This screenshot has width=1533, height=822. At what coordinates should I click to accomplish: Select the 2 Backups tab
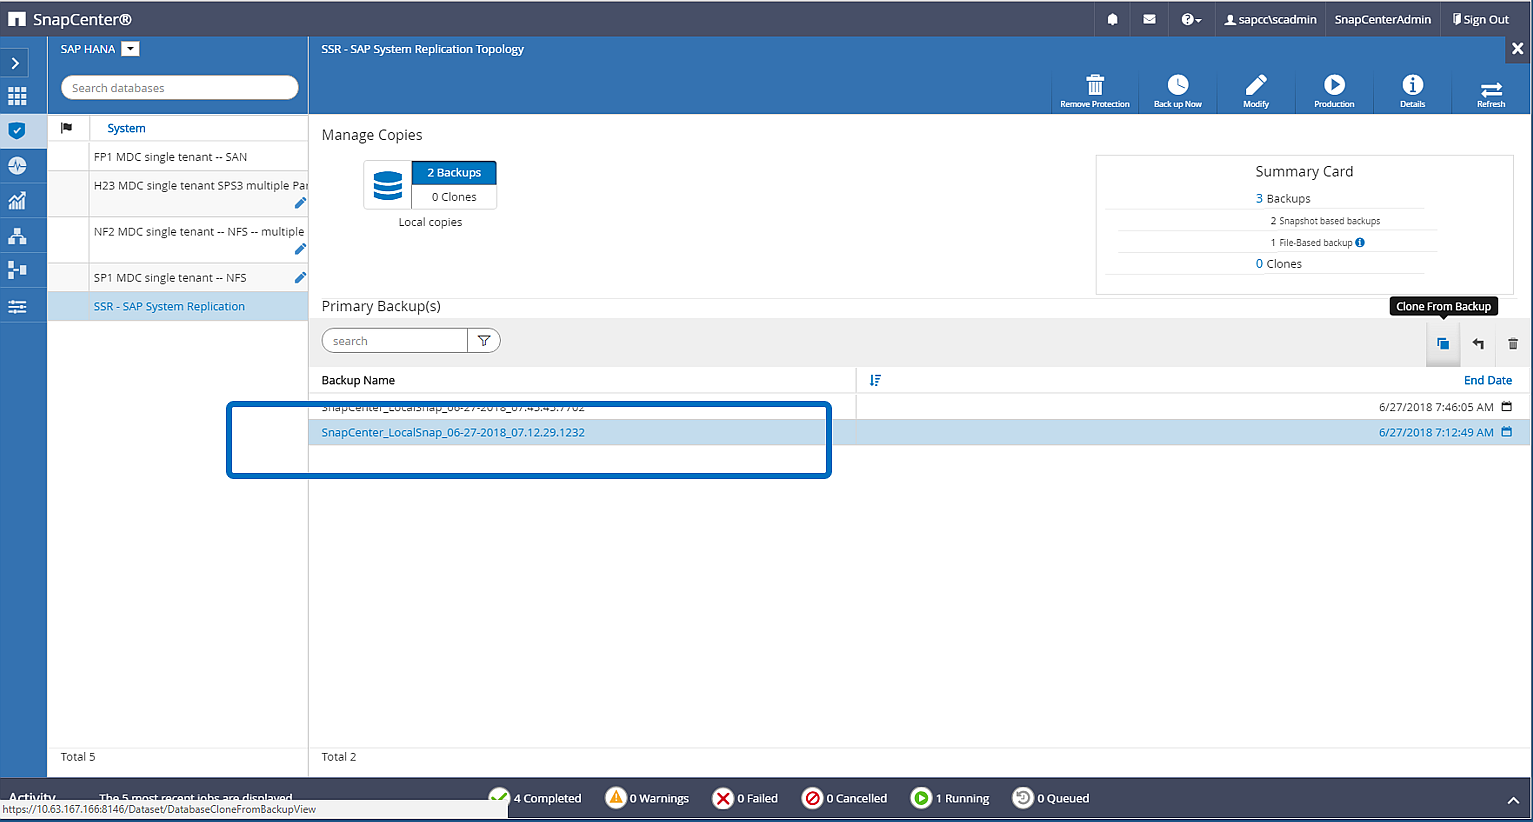(x=454, y=173)
